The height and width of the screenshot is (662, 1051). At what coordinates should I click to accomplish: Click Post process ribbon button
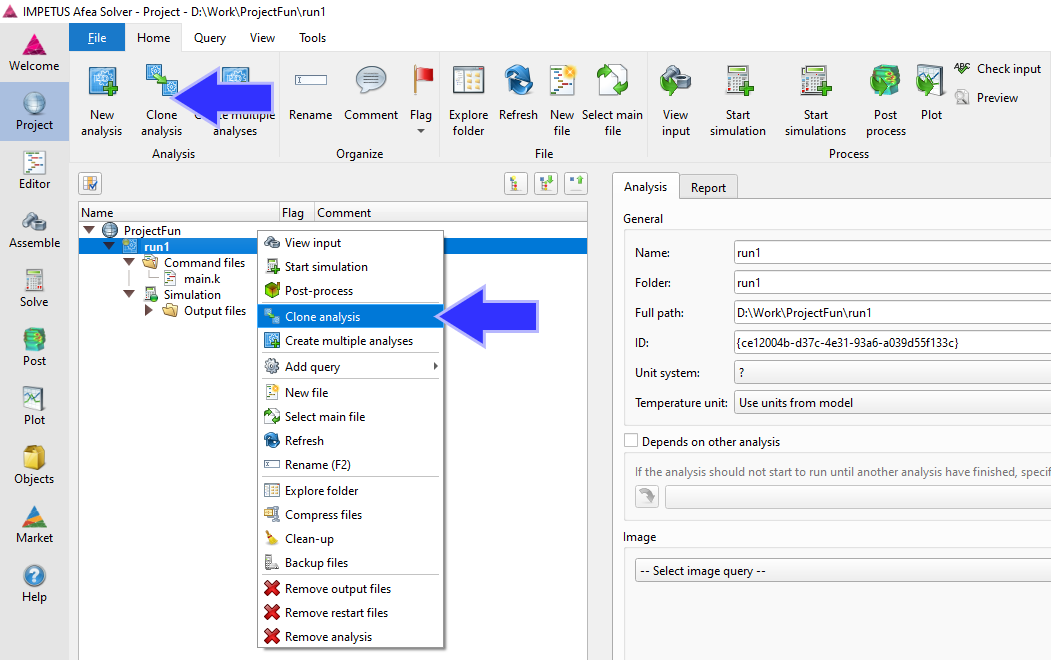(885, 101)
